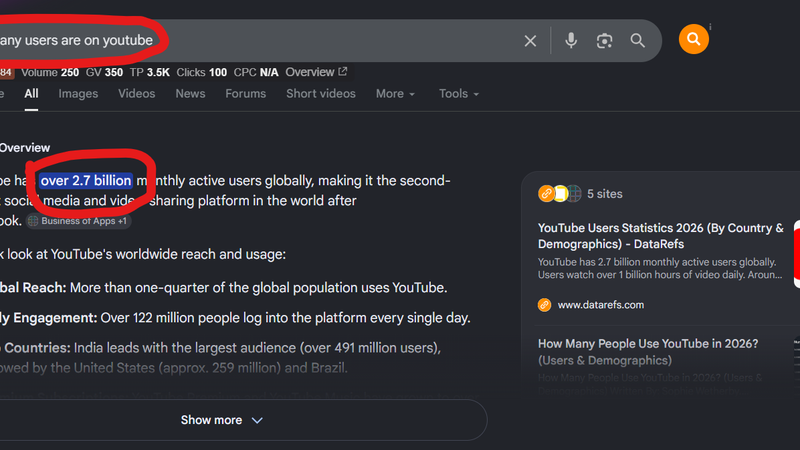The width and height of the screenshot is (800, 450).
Task: Start voice search with the microphone icon
Action: (x=571, y=40)
